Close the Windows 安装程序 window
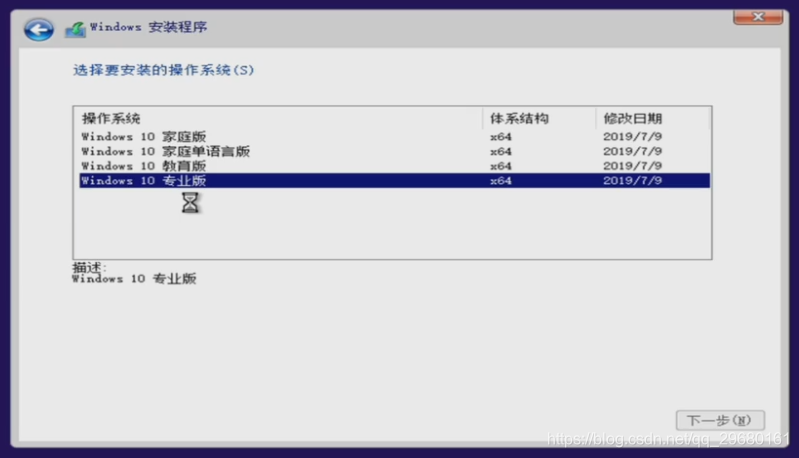Viewport: 799px width, 458px height. pos(758,17)
